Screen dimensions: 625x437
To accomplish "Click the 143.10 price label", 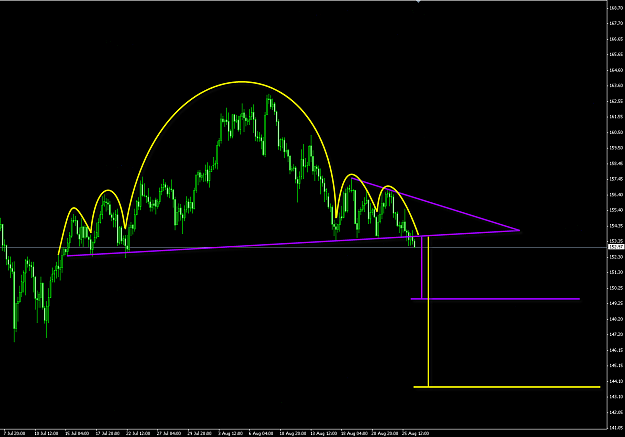I will (616, 397).
